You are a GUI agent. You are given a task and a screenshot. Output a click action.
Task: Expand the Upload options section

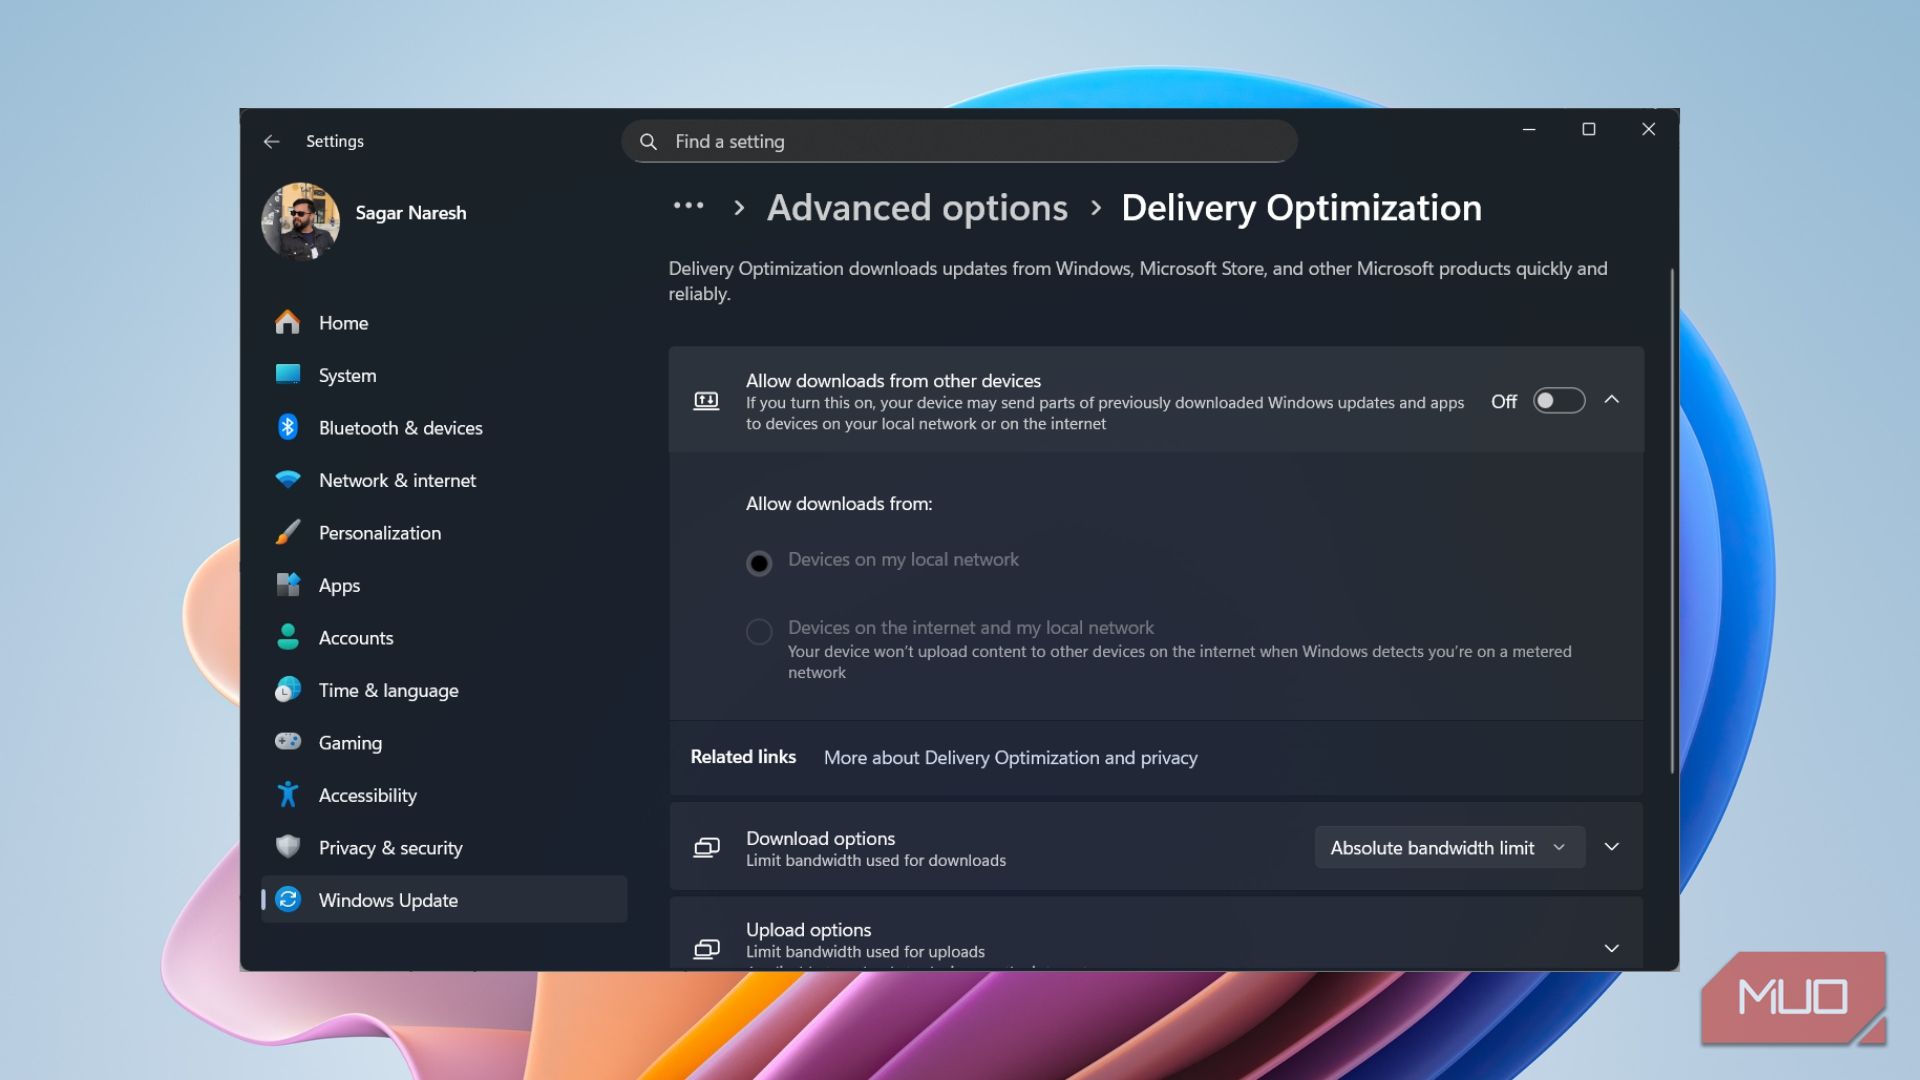pos(1612,948)
